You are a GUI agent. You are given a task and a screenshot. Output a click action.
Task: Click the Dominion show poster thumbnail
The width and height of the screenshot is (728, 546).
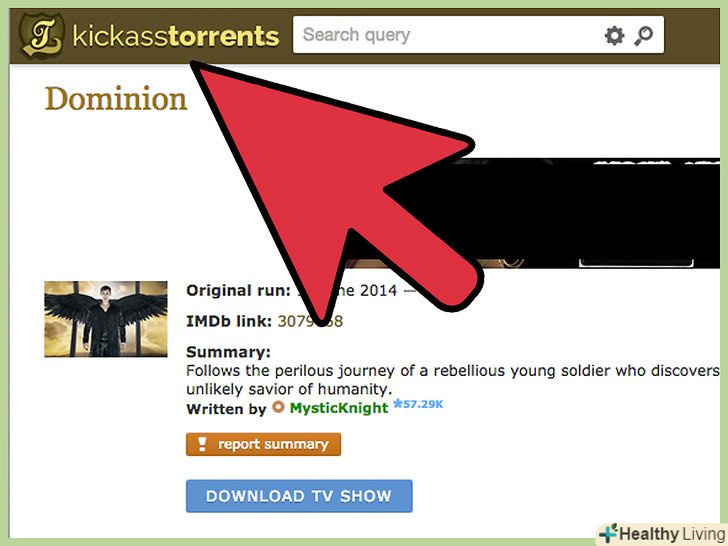pos(106,319)
